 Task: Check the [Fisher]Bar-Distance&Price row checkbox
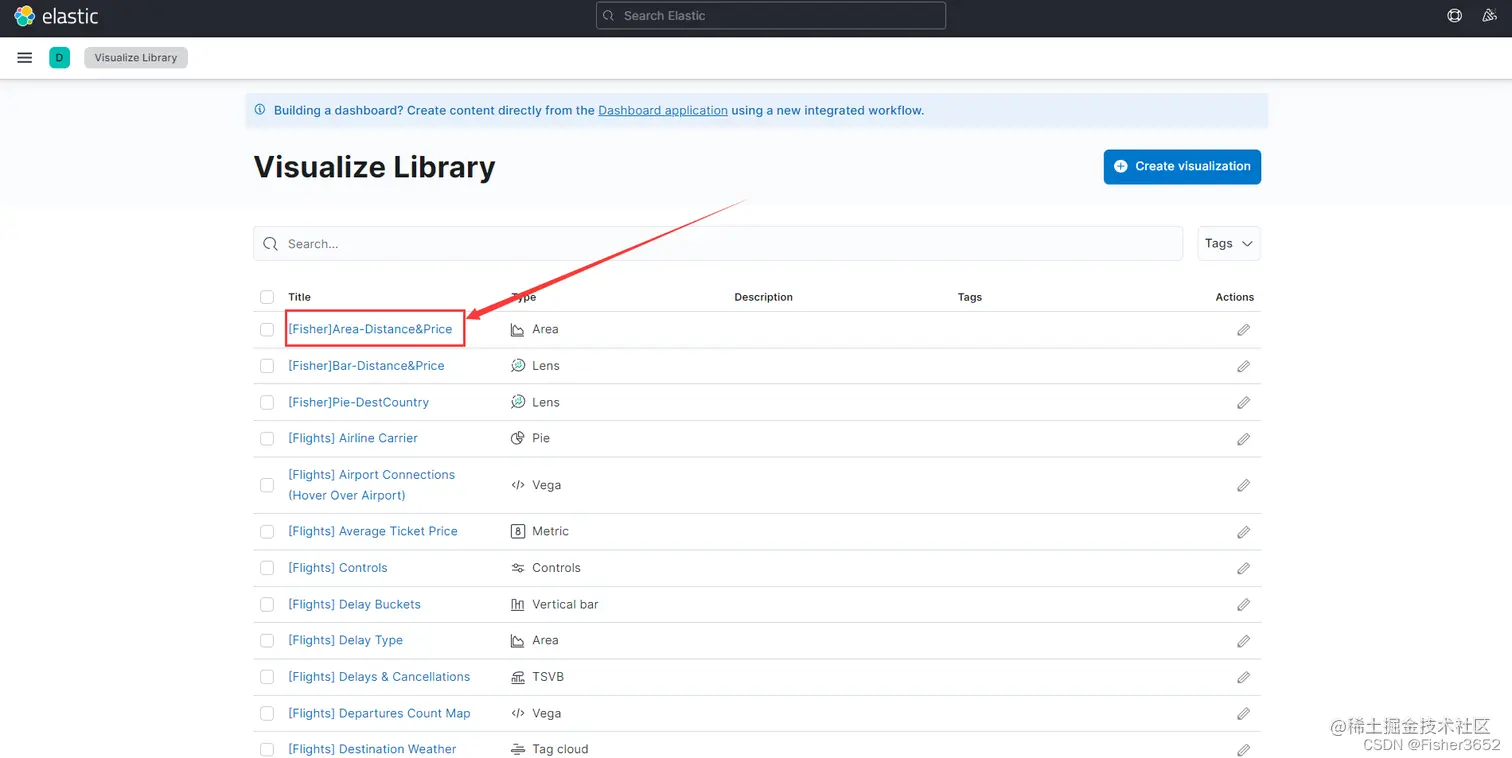point(267,366)
